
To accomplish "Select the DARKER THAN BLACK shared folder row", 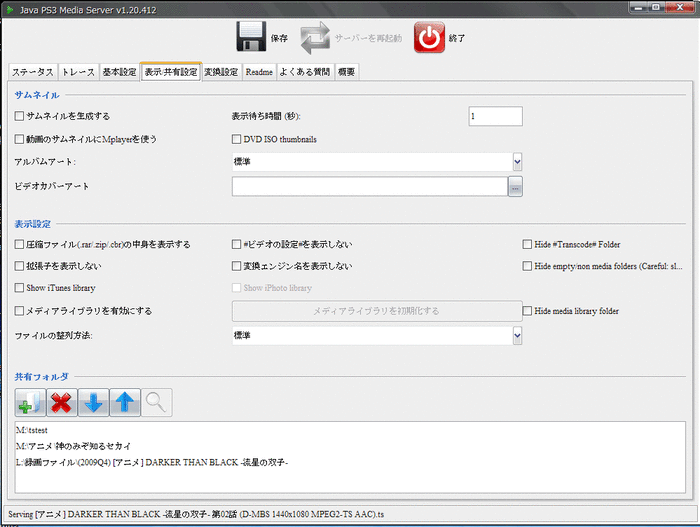I will [x=350, y=463].
